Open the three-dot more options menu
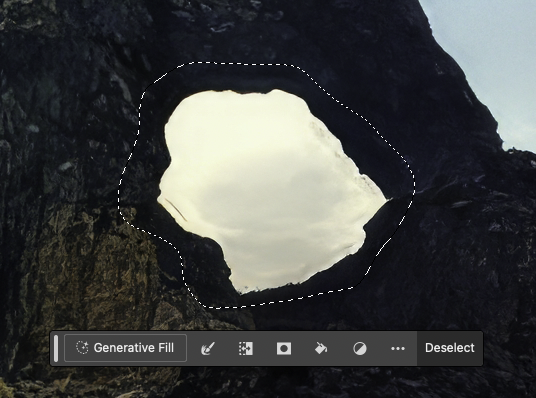Screen dimensions: 536x398 point(398,349)
